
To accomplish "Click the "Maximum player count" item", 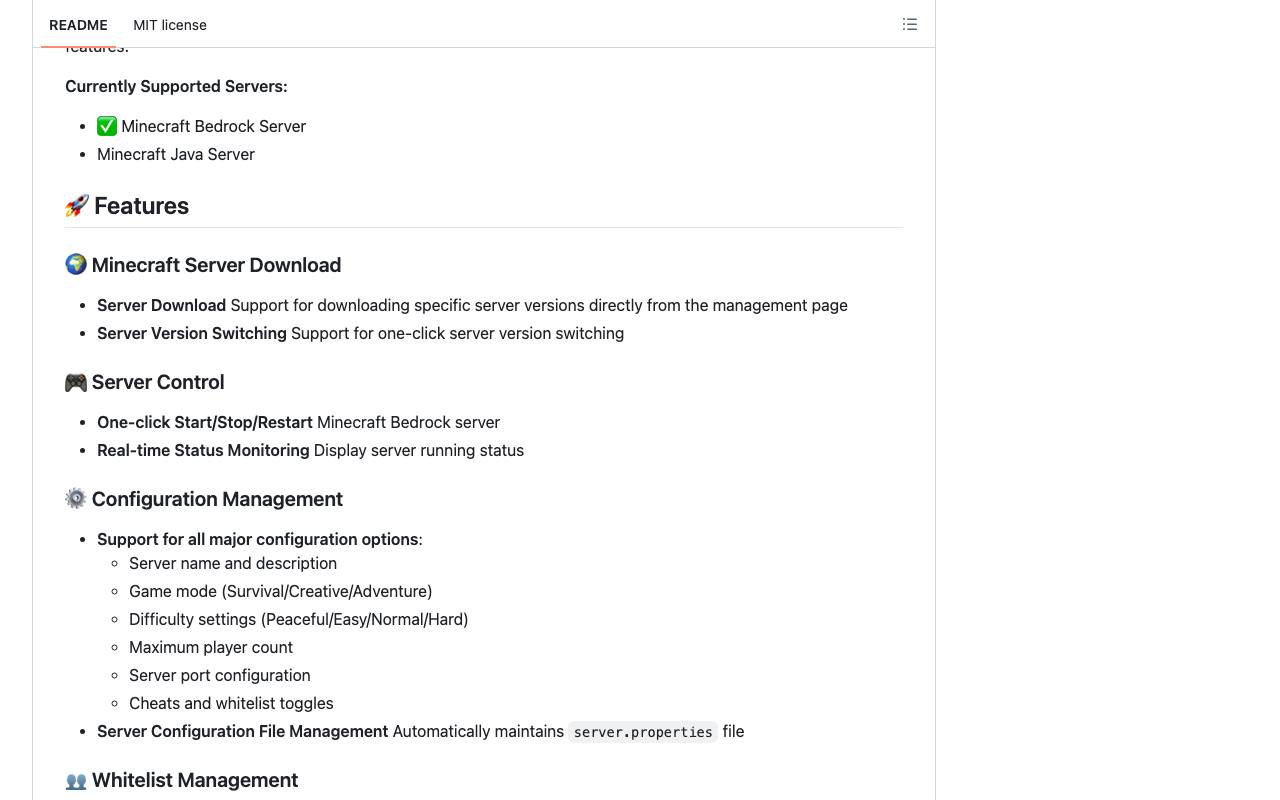I will 211,647.
